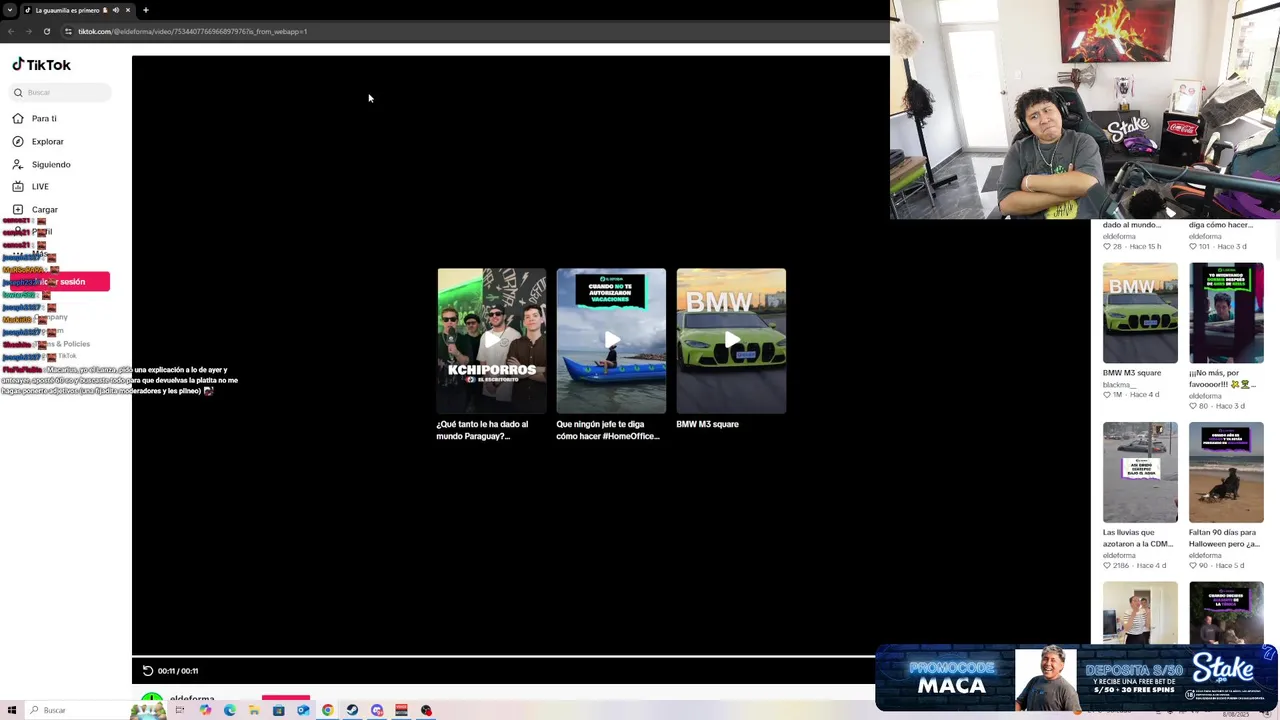1280x720 pixels.
Task: Click the blackma__ author name
Action: (1119, 384)
